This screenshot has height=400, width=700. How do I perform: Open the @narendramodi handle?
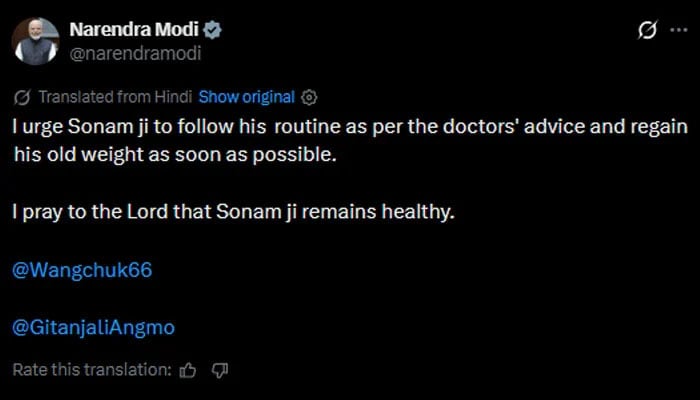click(x=136, y=54)
